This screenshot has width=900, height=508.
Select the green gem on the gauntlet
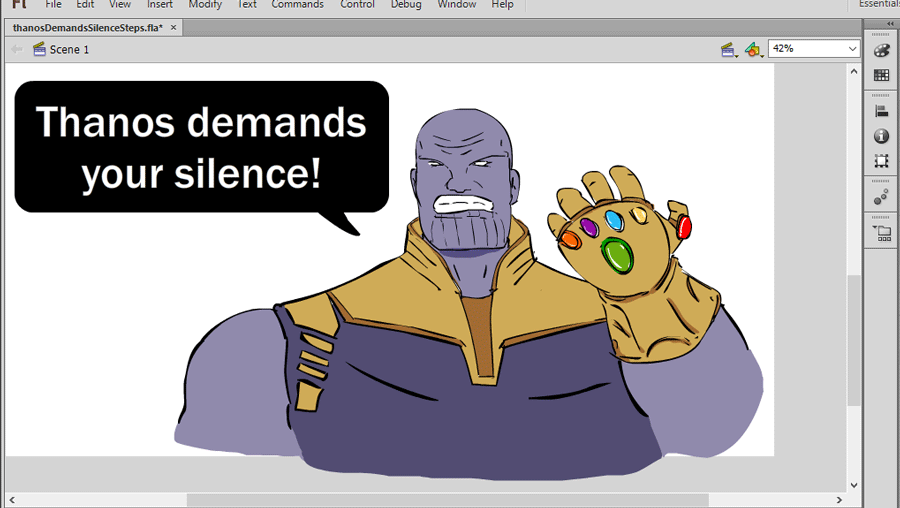pos(617,255)
